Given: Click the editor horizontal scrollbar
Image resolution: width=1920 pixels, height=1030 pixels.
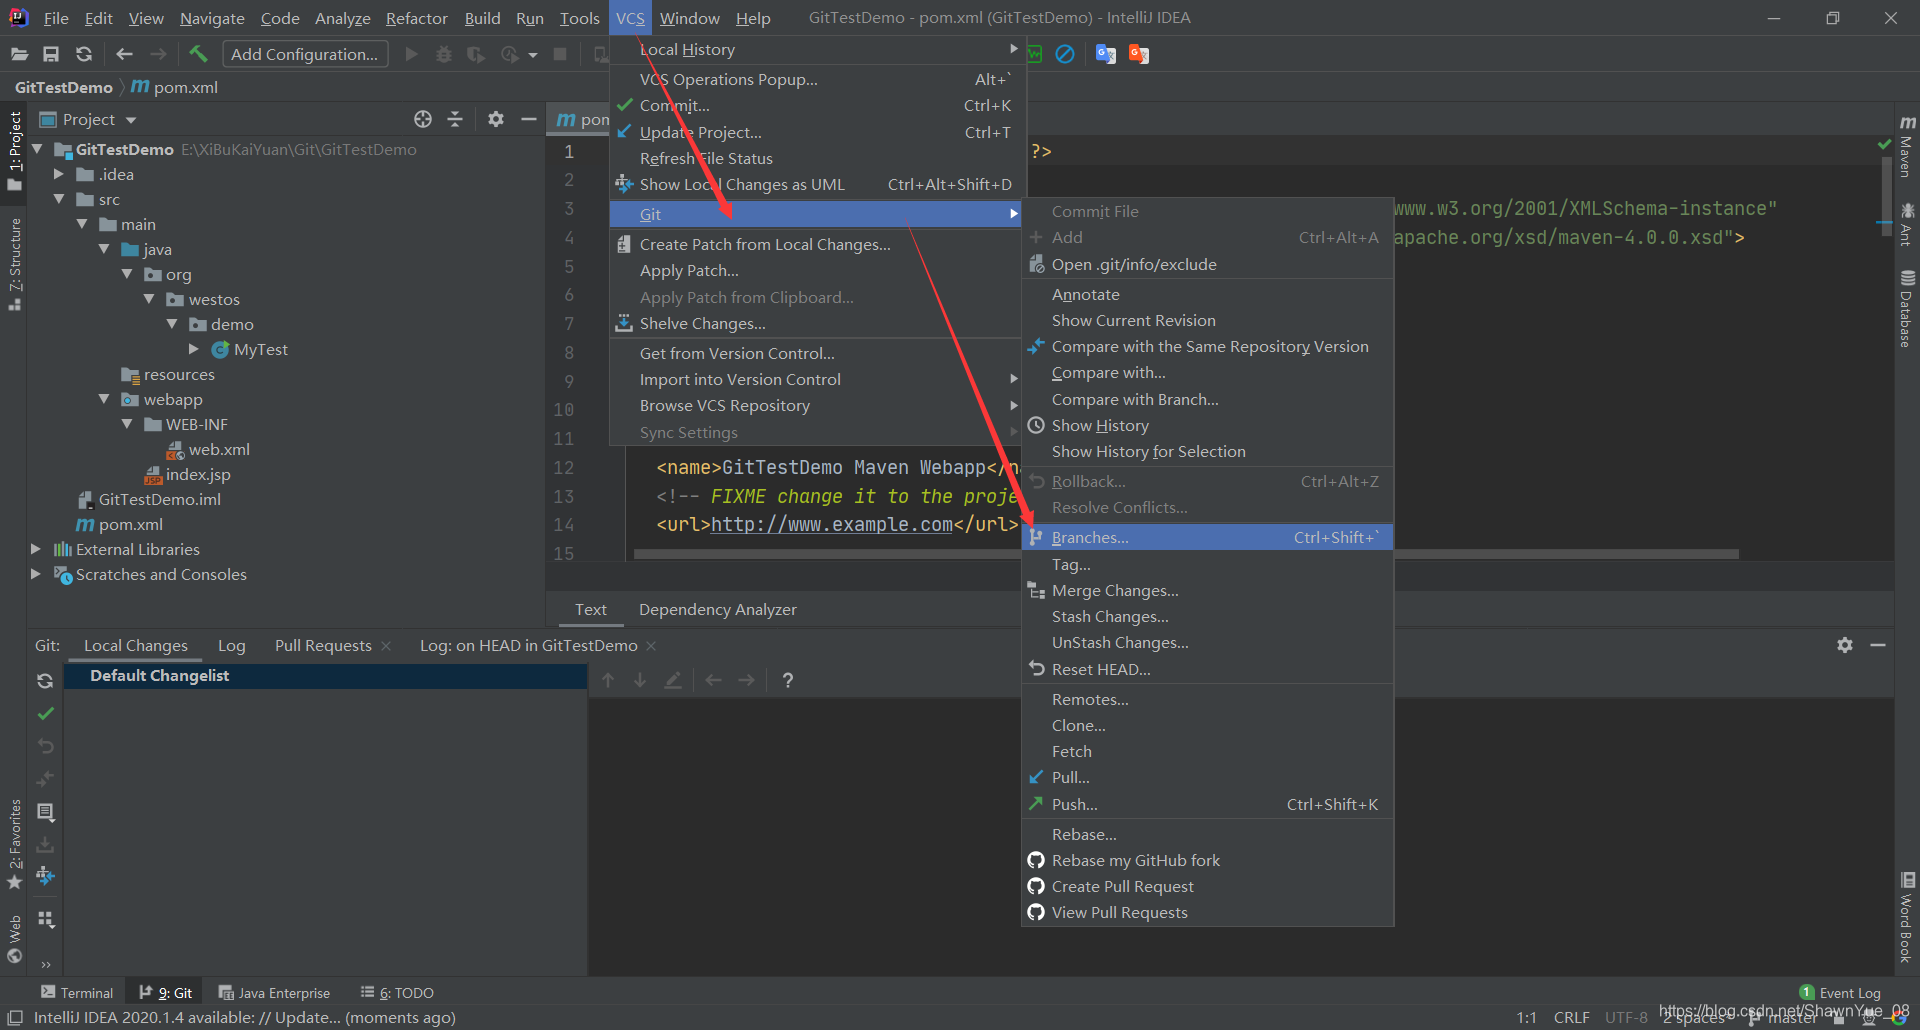Looking at the screenshot, I should click(x=1185, y=554).
